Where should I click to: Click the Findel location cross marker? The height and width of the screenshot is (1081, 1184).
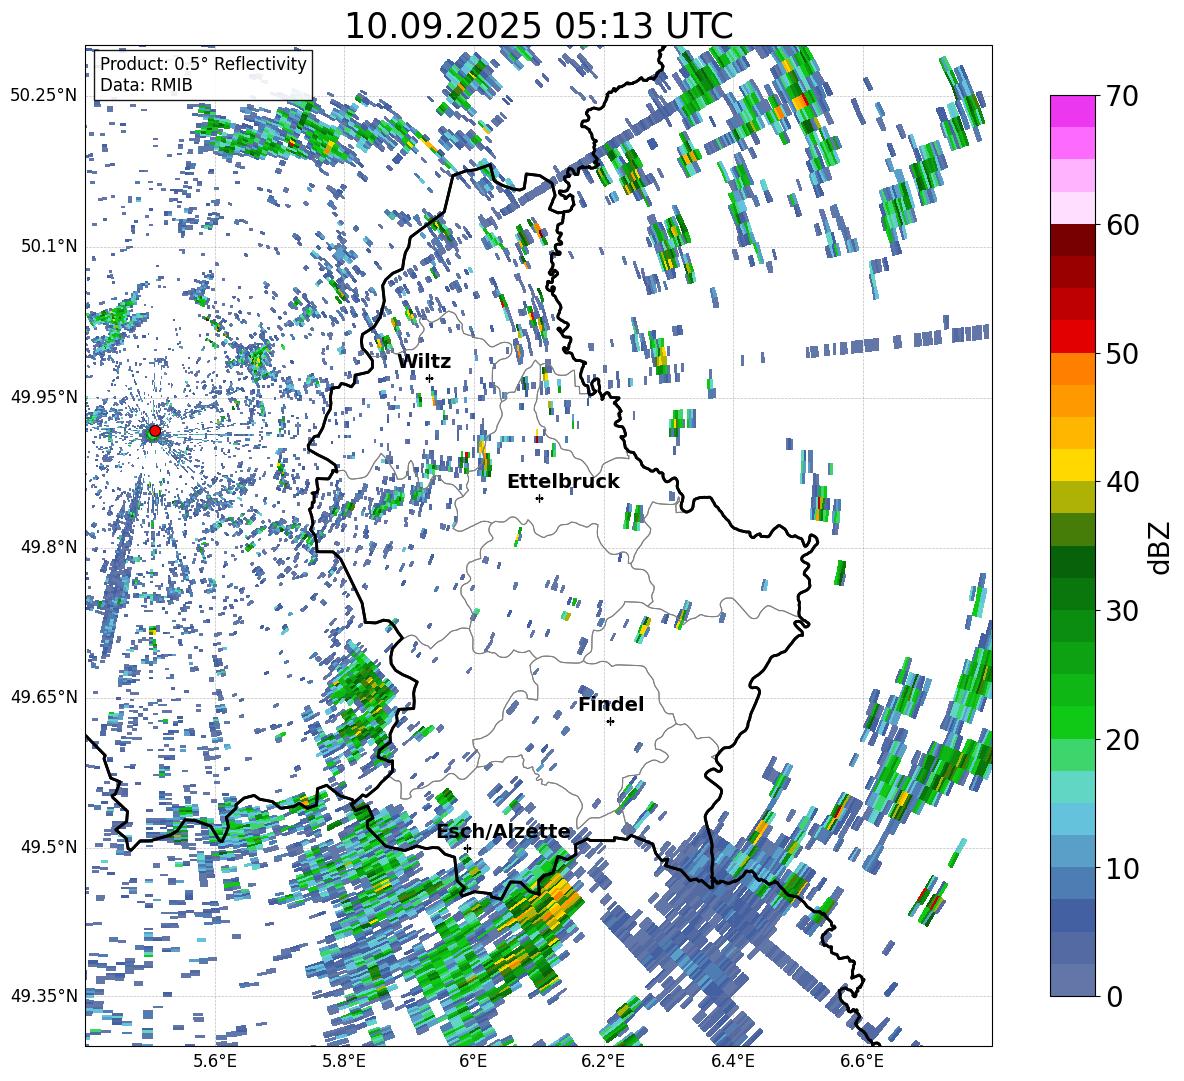coord(610,722)
